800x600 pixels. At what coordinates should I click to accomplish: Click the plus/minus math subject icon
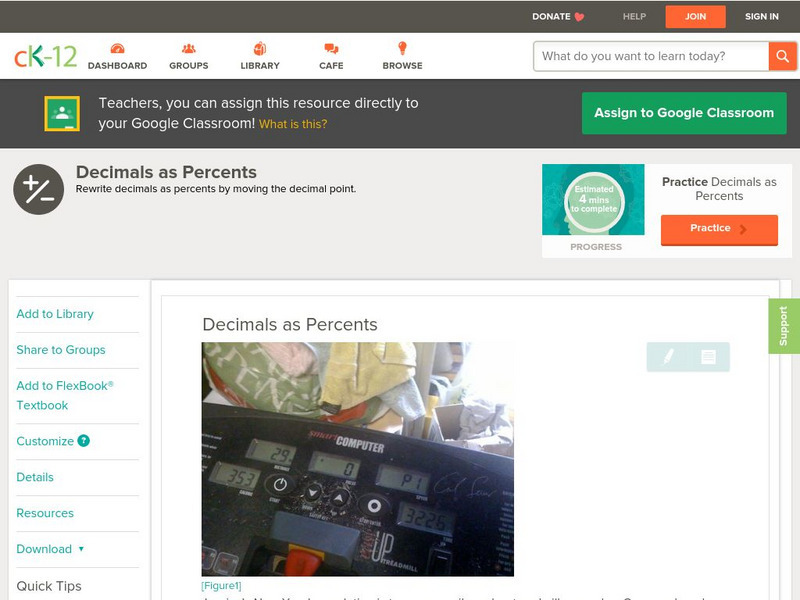(x=39, y=189)
